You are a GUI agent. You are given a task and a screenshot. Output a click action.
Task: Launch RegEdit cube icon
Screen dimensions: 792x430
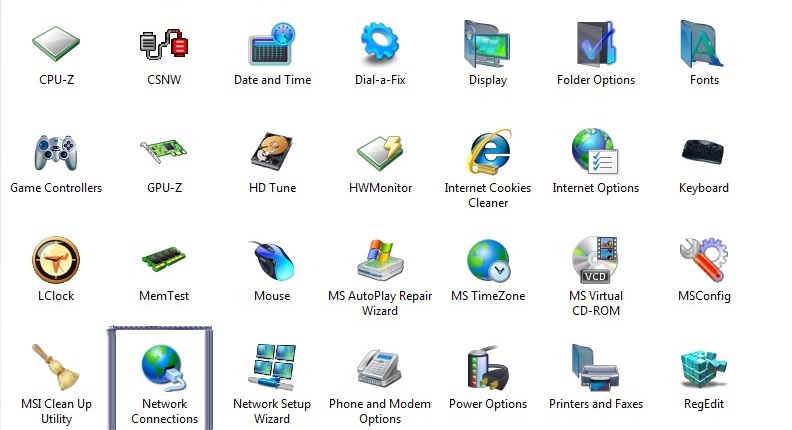703,369
